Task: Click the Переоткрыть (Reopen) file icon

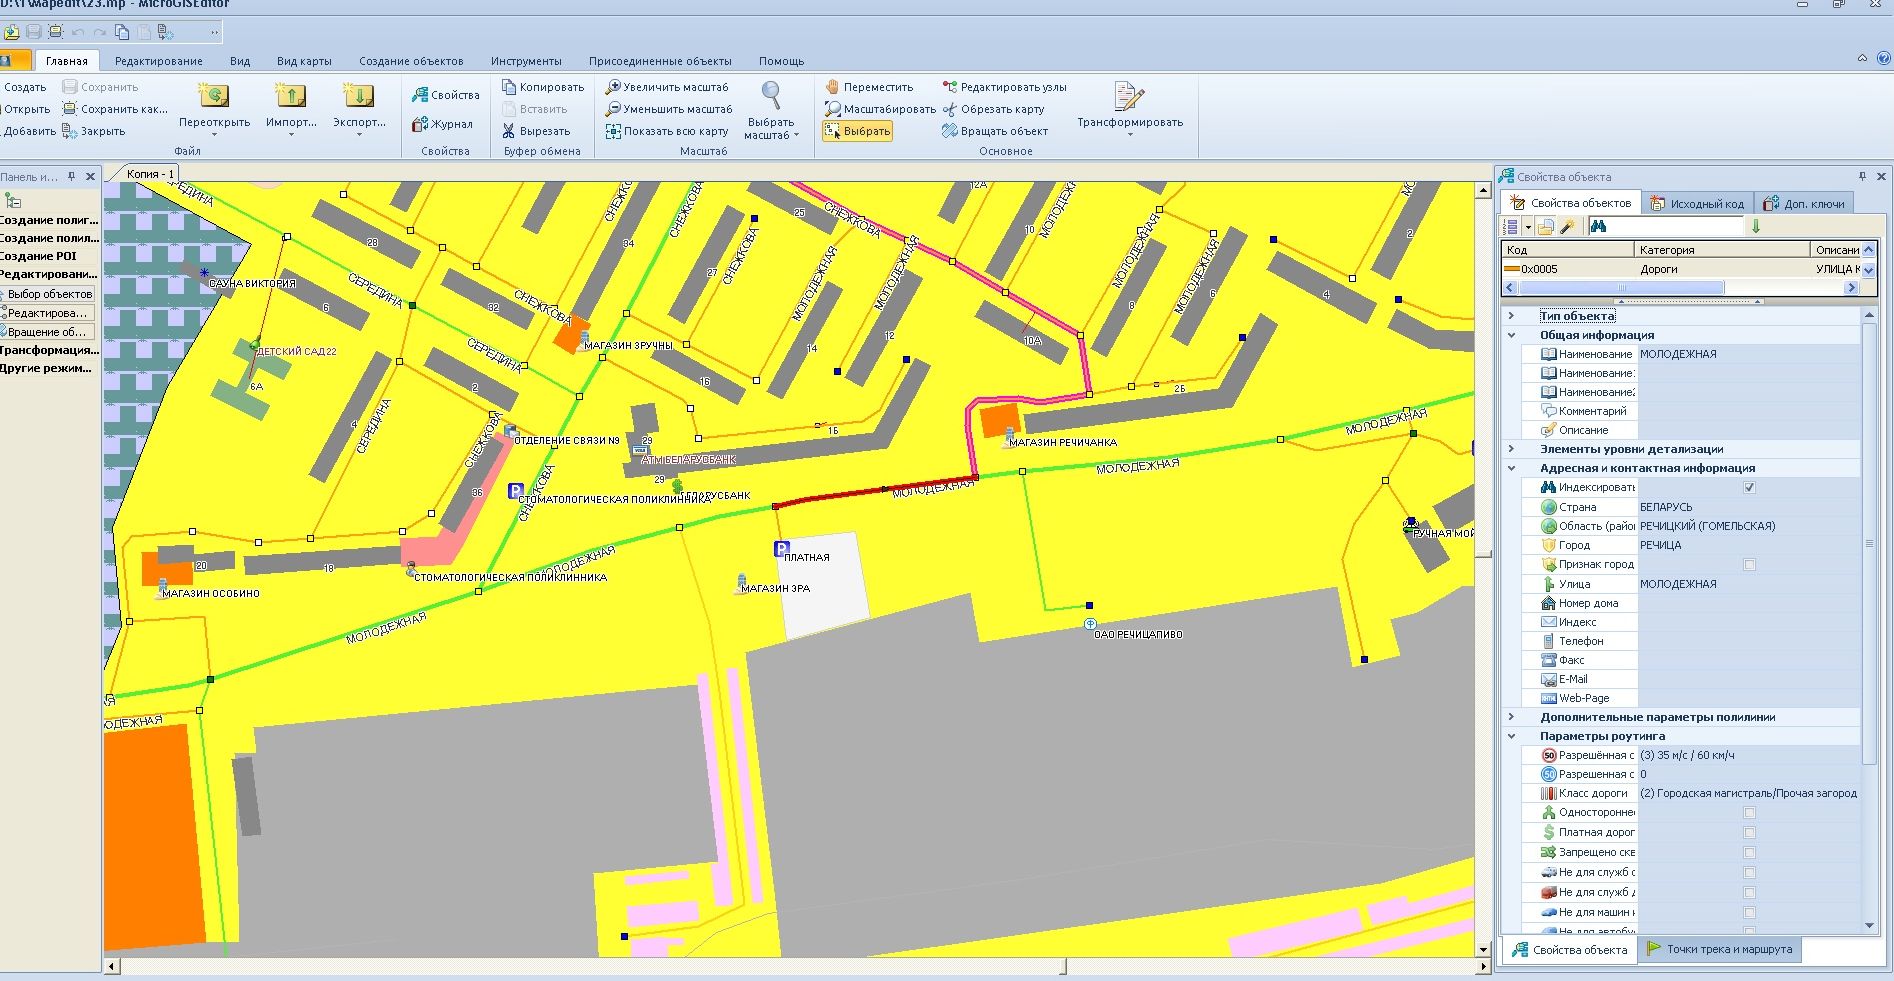Action: [214, 98]
